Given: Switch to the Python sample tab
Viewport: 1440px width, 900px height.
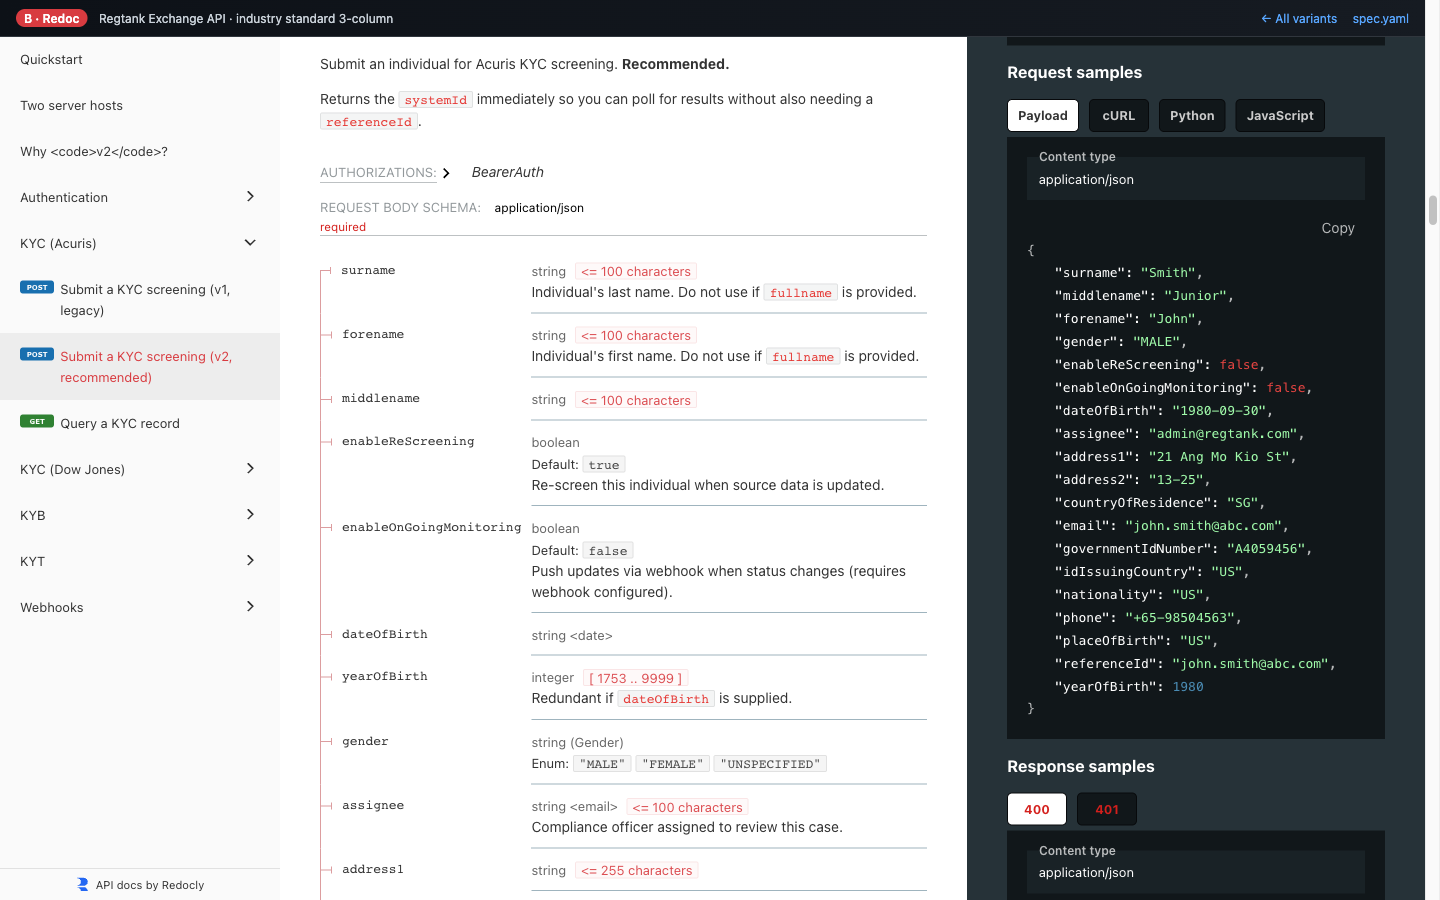Looking at the screenshot, I should pos(1192,116).
